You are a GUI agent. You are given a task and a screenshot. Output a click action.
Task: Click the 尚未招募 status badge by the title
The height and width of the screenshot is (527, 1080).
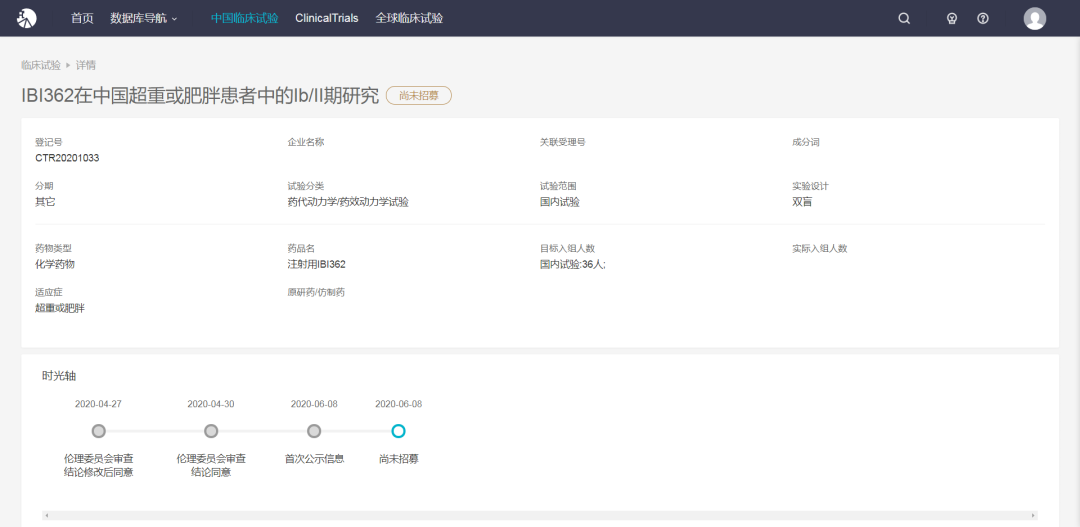(x=419, y=96)
